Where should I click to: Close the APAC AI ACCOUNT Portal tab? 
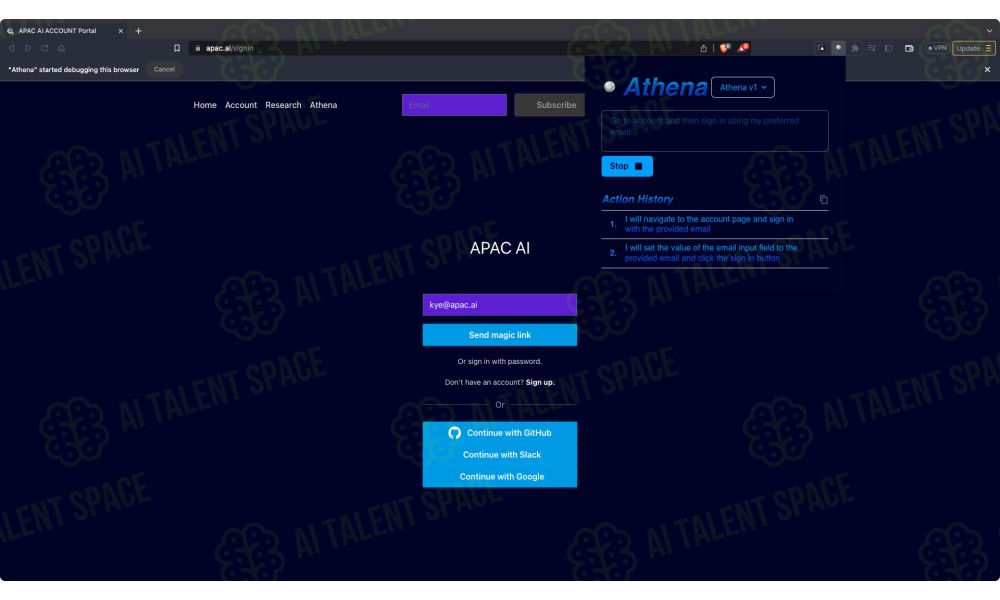(121, 31)
